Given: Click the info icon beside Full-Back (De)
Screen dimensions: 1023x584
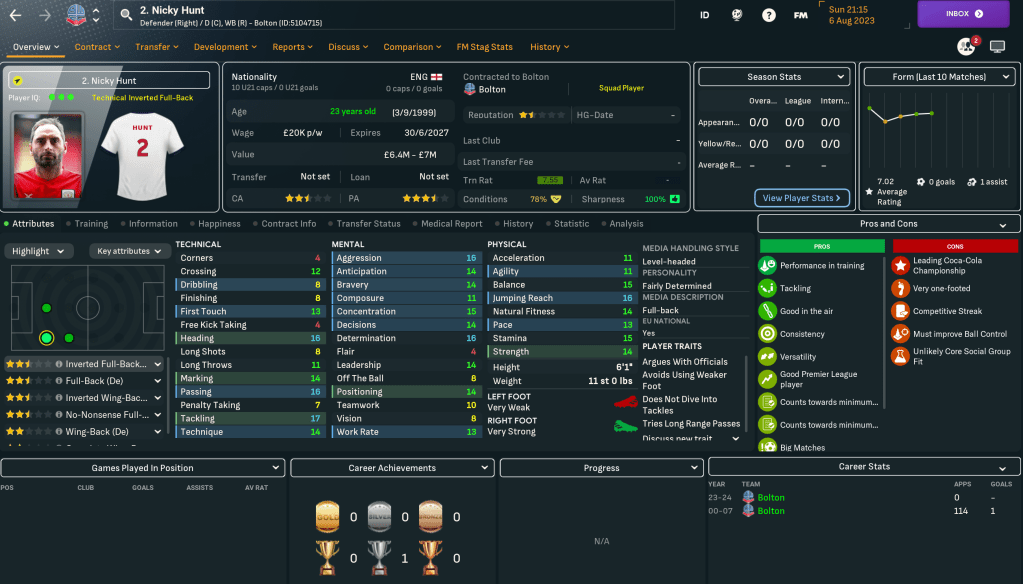Looking at the screenshot, I should pos(59,381).
